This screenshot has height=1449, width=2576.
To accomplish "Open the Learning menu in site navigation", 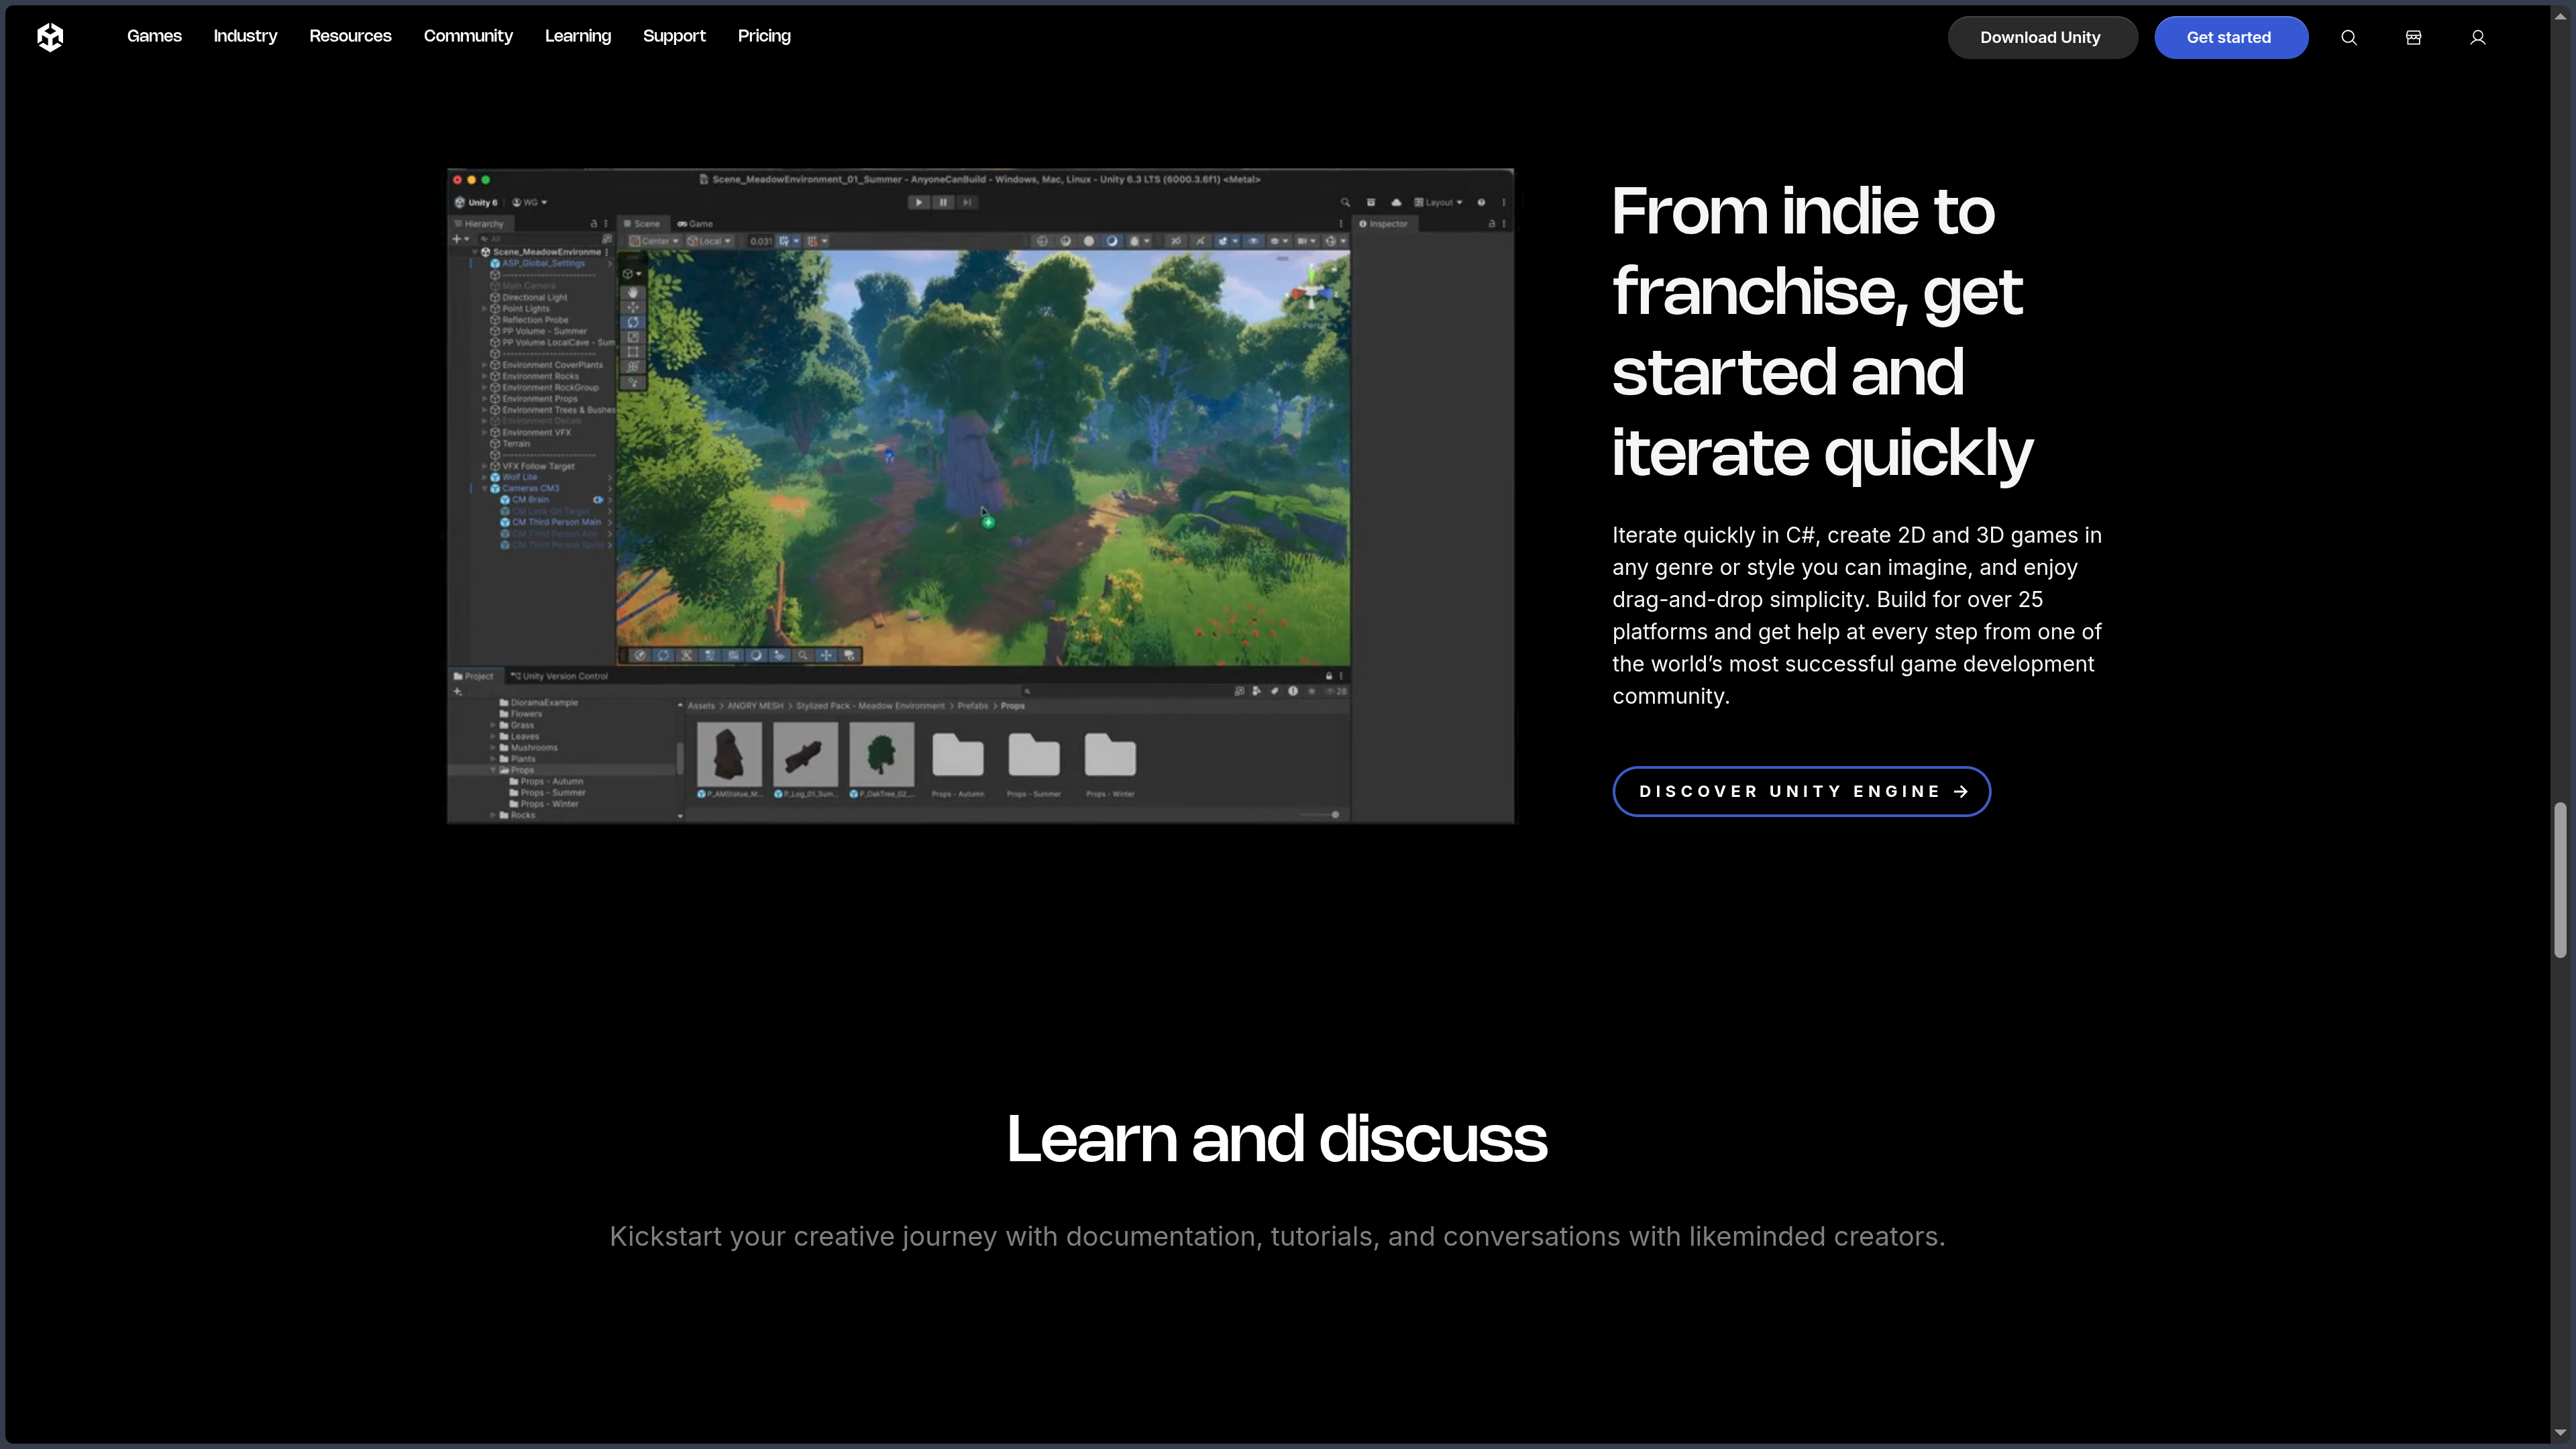I will pos(578,36).
